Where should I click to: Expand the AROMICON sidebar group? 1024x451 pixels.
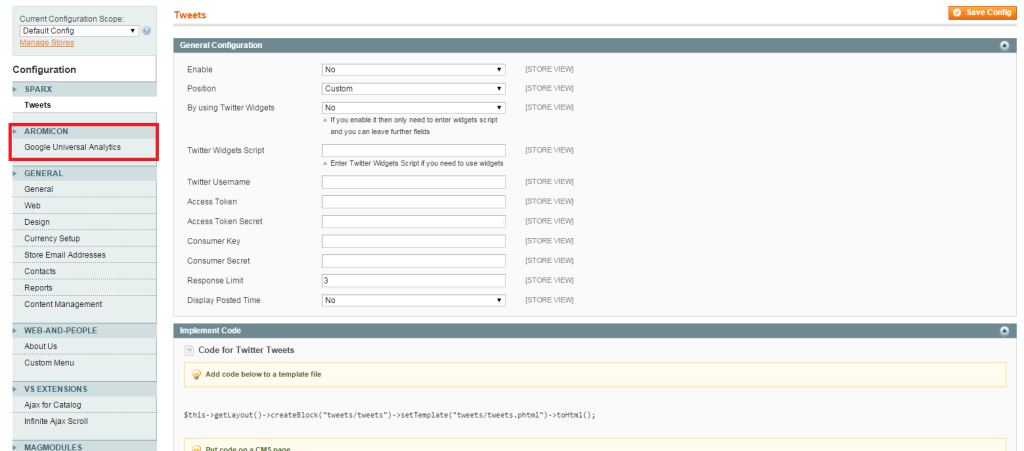coord(84,131)
